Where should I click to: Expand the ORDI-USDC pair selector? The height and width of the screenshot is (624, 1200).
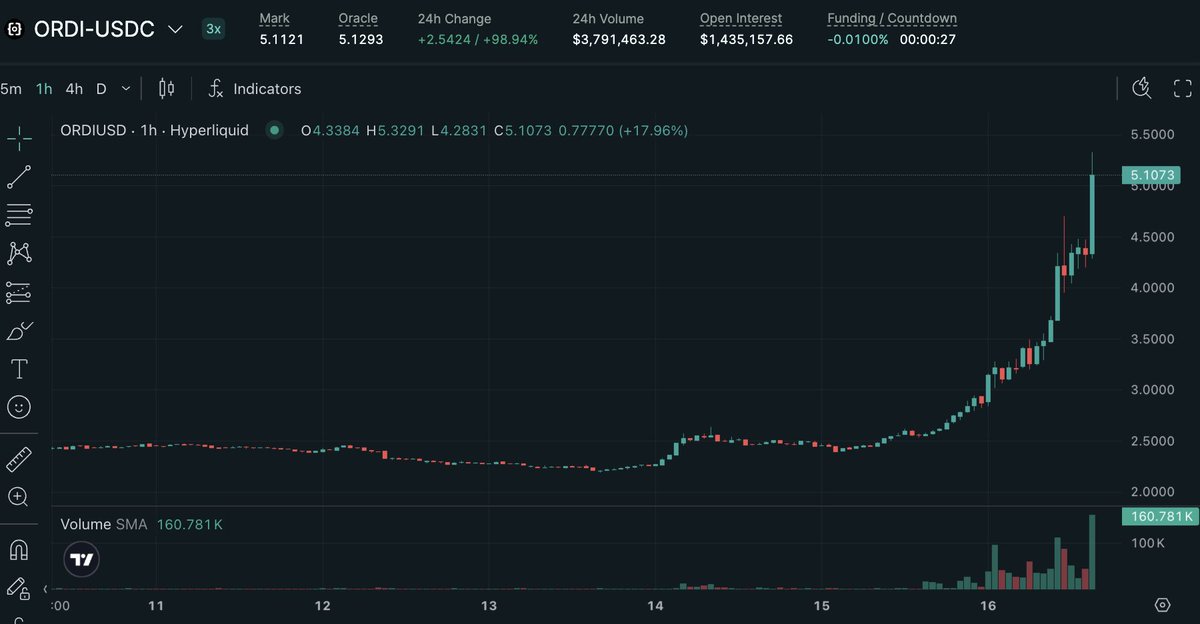click(176, 29)
